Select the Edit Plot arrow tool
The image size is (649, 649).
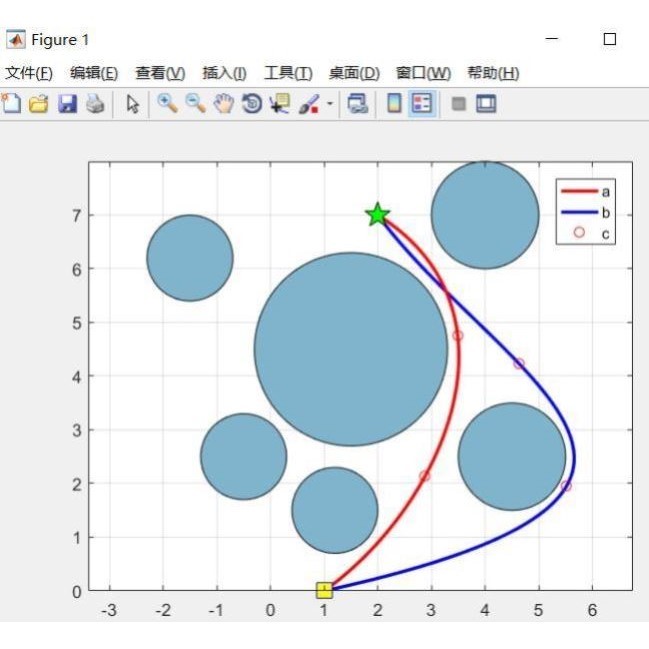tap(132, 103)
